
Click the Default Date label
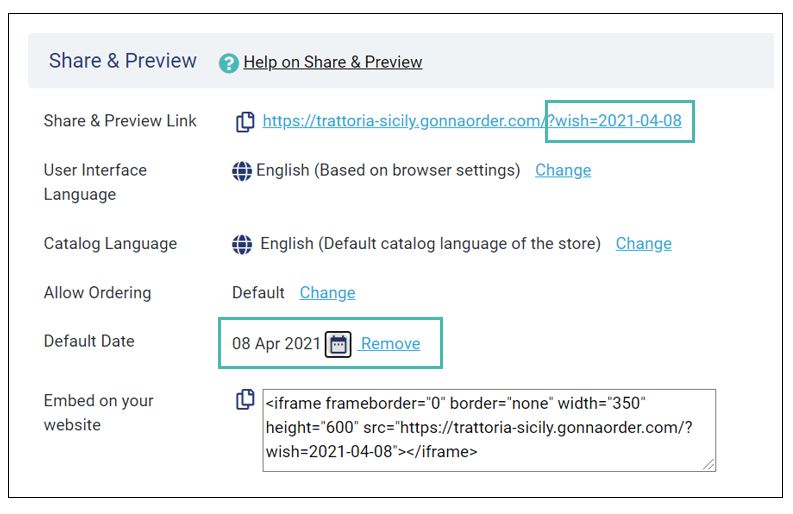[x=89, y=341]
